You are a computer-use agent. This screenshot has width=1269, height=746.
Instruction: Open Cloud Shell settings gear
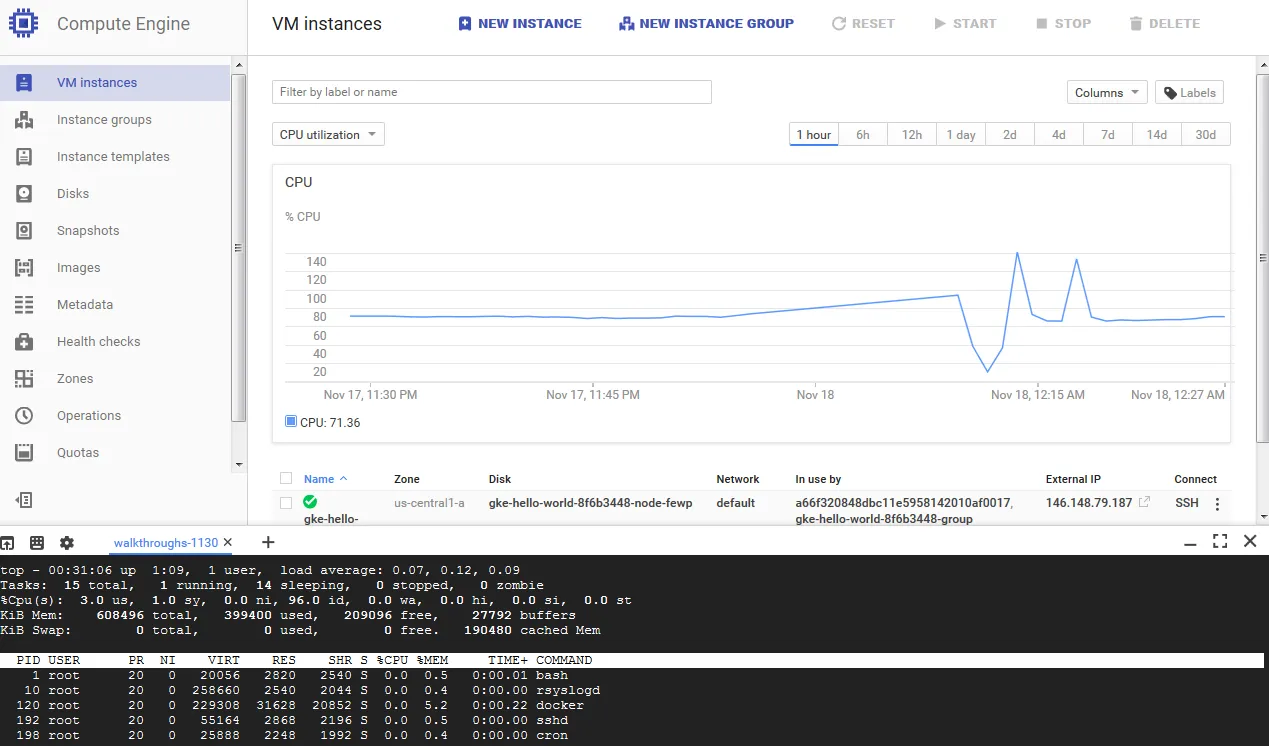[67, 542]
